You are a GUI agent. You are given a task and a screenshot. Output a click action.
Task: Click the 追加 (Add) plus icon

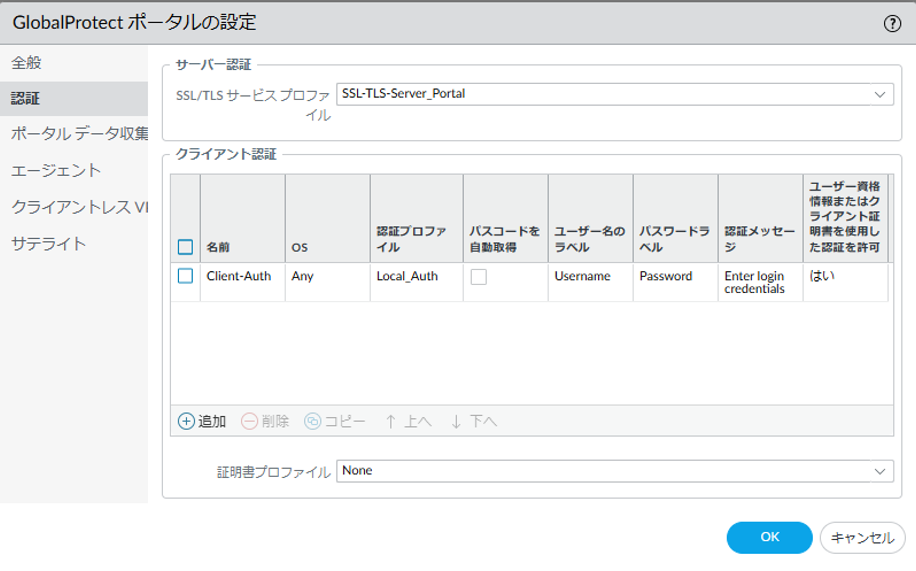tap(186, 421)
